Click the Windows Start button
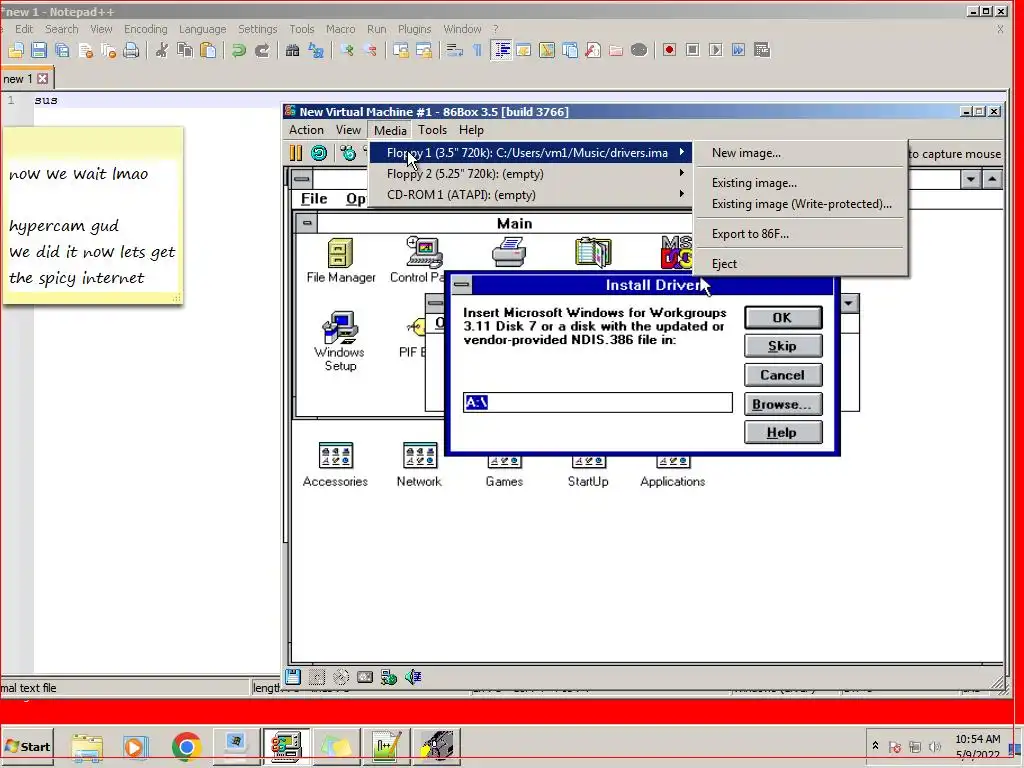The height and width of the screenshot is (768, 1024). tap(27, 746)
